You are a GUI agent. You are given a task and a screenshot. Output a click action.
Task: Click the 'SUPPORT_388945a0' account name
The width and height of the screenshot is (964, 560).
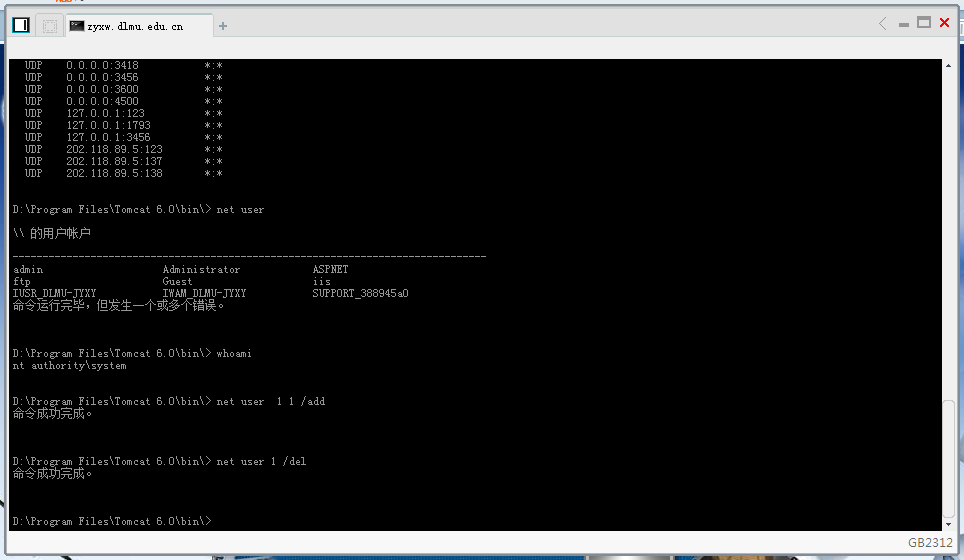360,294
